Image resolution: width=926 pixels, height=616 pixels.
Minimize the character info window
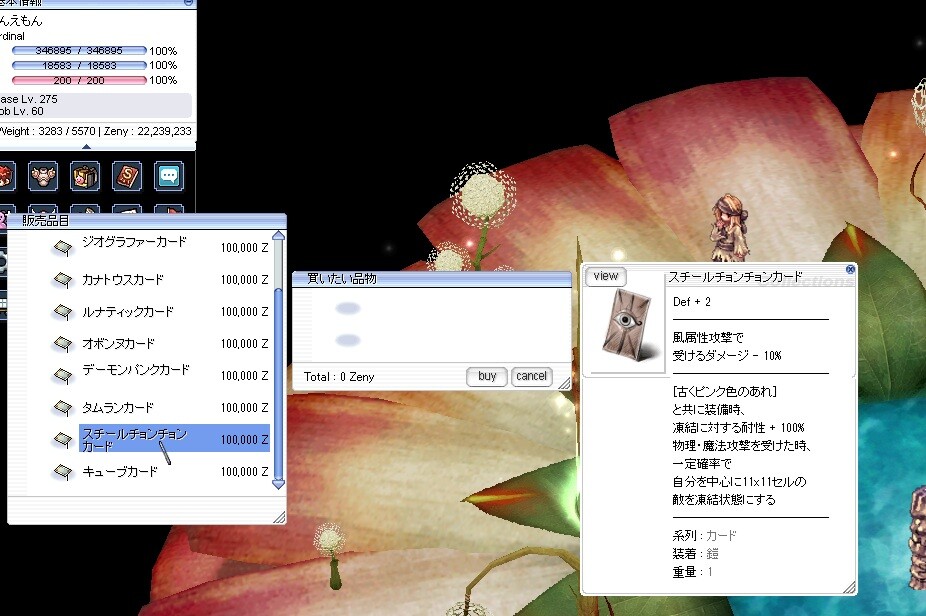(189, 4)
